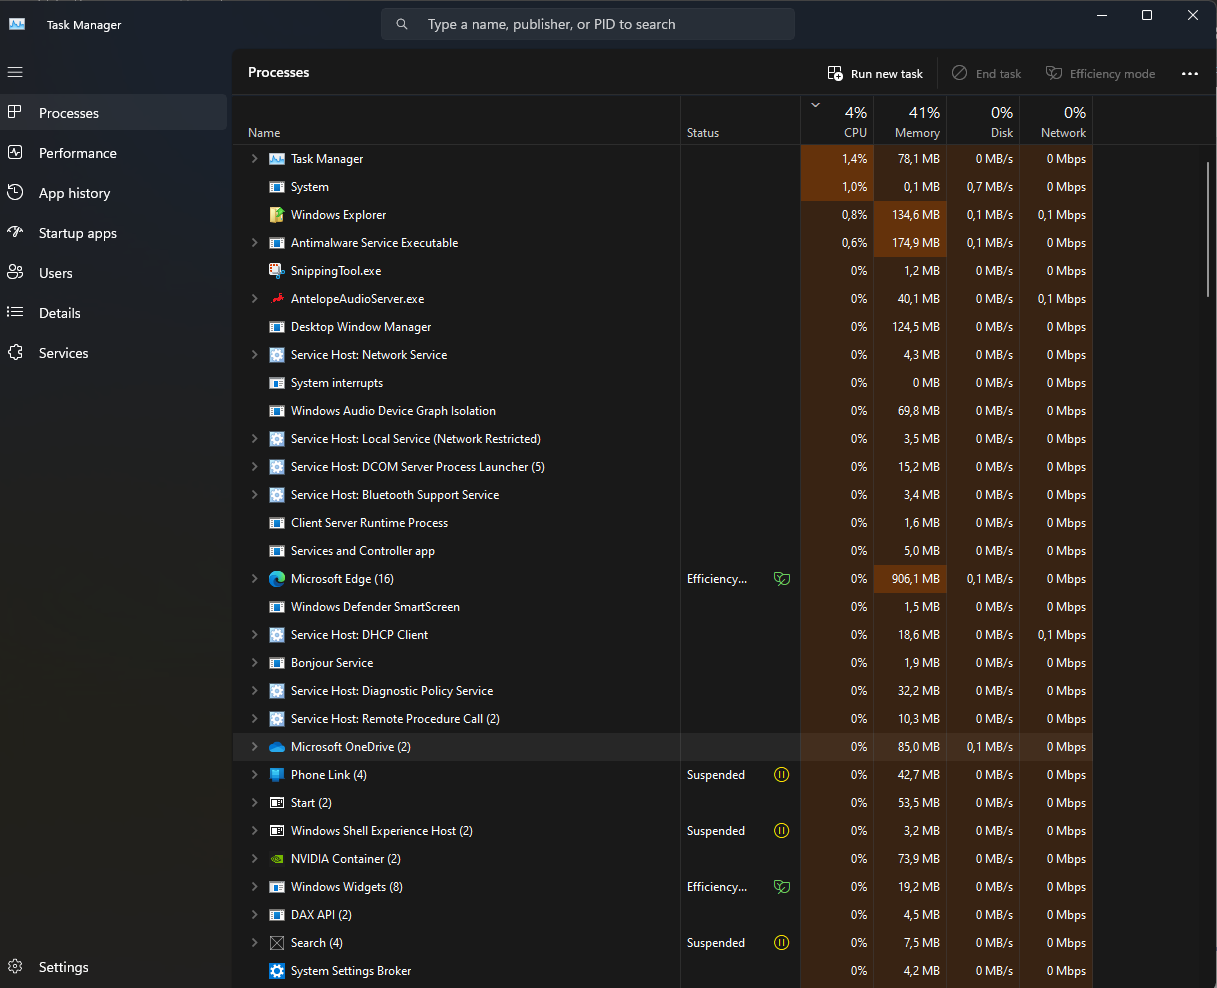Click the 906,1 MB memory value
Screen dimensions: 1217x988
click(910, 579)
